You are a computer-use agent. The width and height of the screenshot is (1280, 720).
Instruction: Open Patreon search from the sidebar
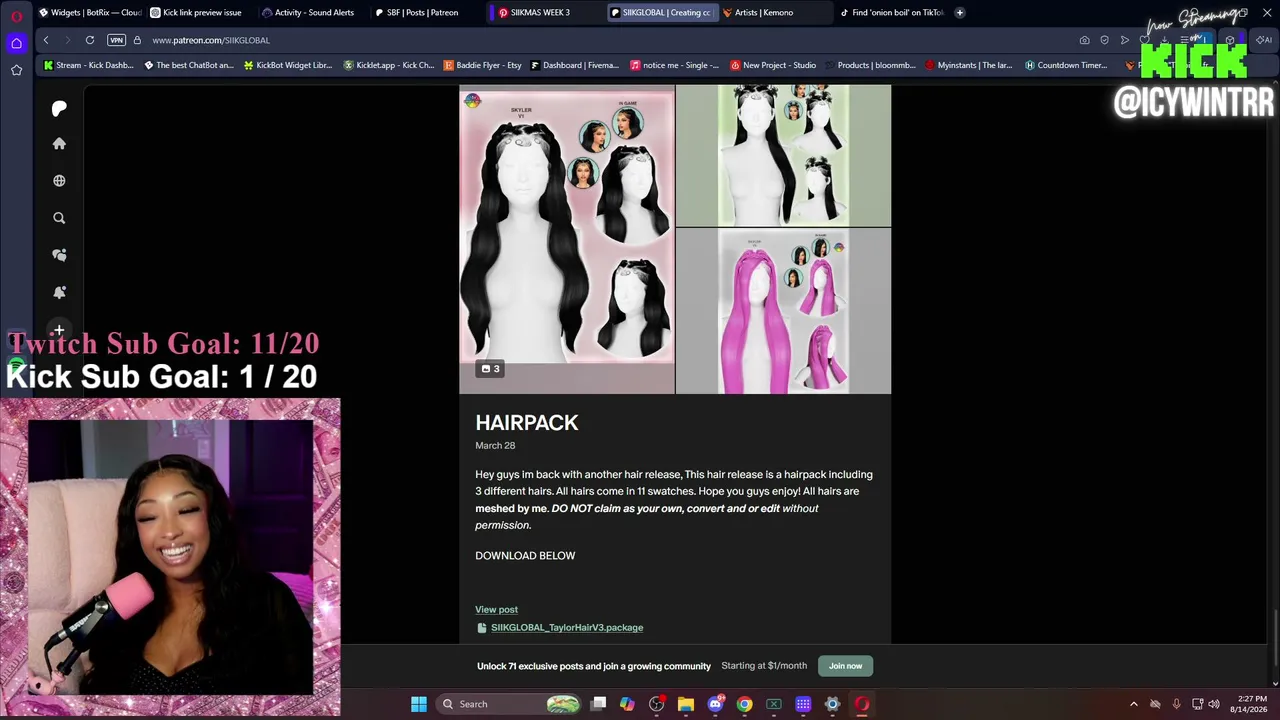coord(59,218)
